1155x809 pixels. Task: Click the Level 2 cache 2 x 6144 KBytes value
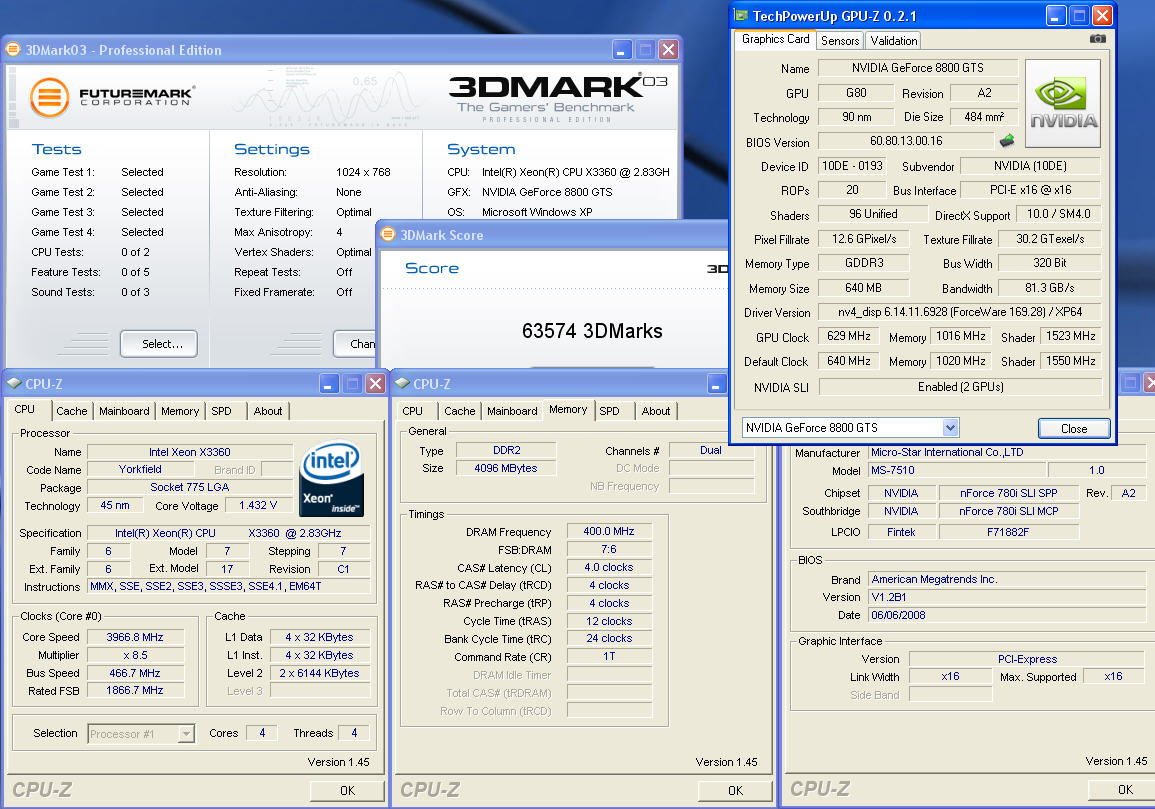click(x=320, y=673)
